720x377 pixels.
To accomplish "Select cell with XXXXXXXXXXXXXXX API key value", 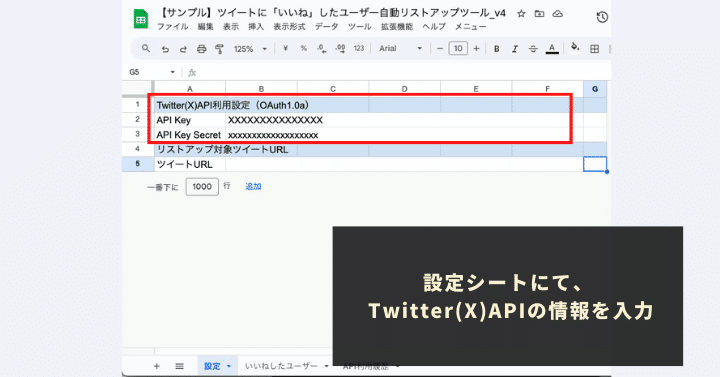I will click(261, 120).
